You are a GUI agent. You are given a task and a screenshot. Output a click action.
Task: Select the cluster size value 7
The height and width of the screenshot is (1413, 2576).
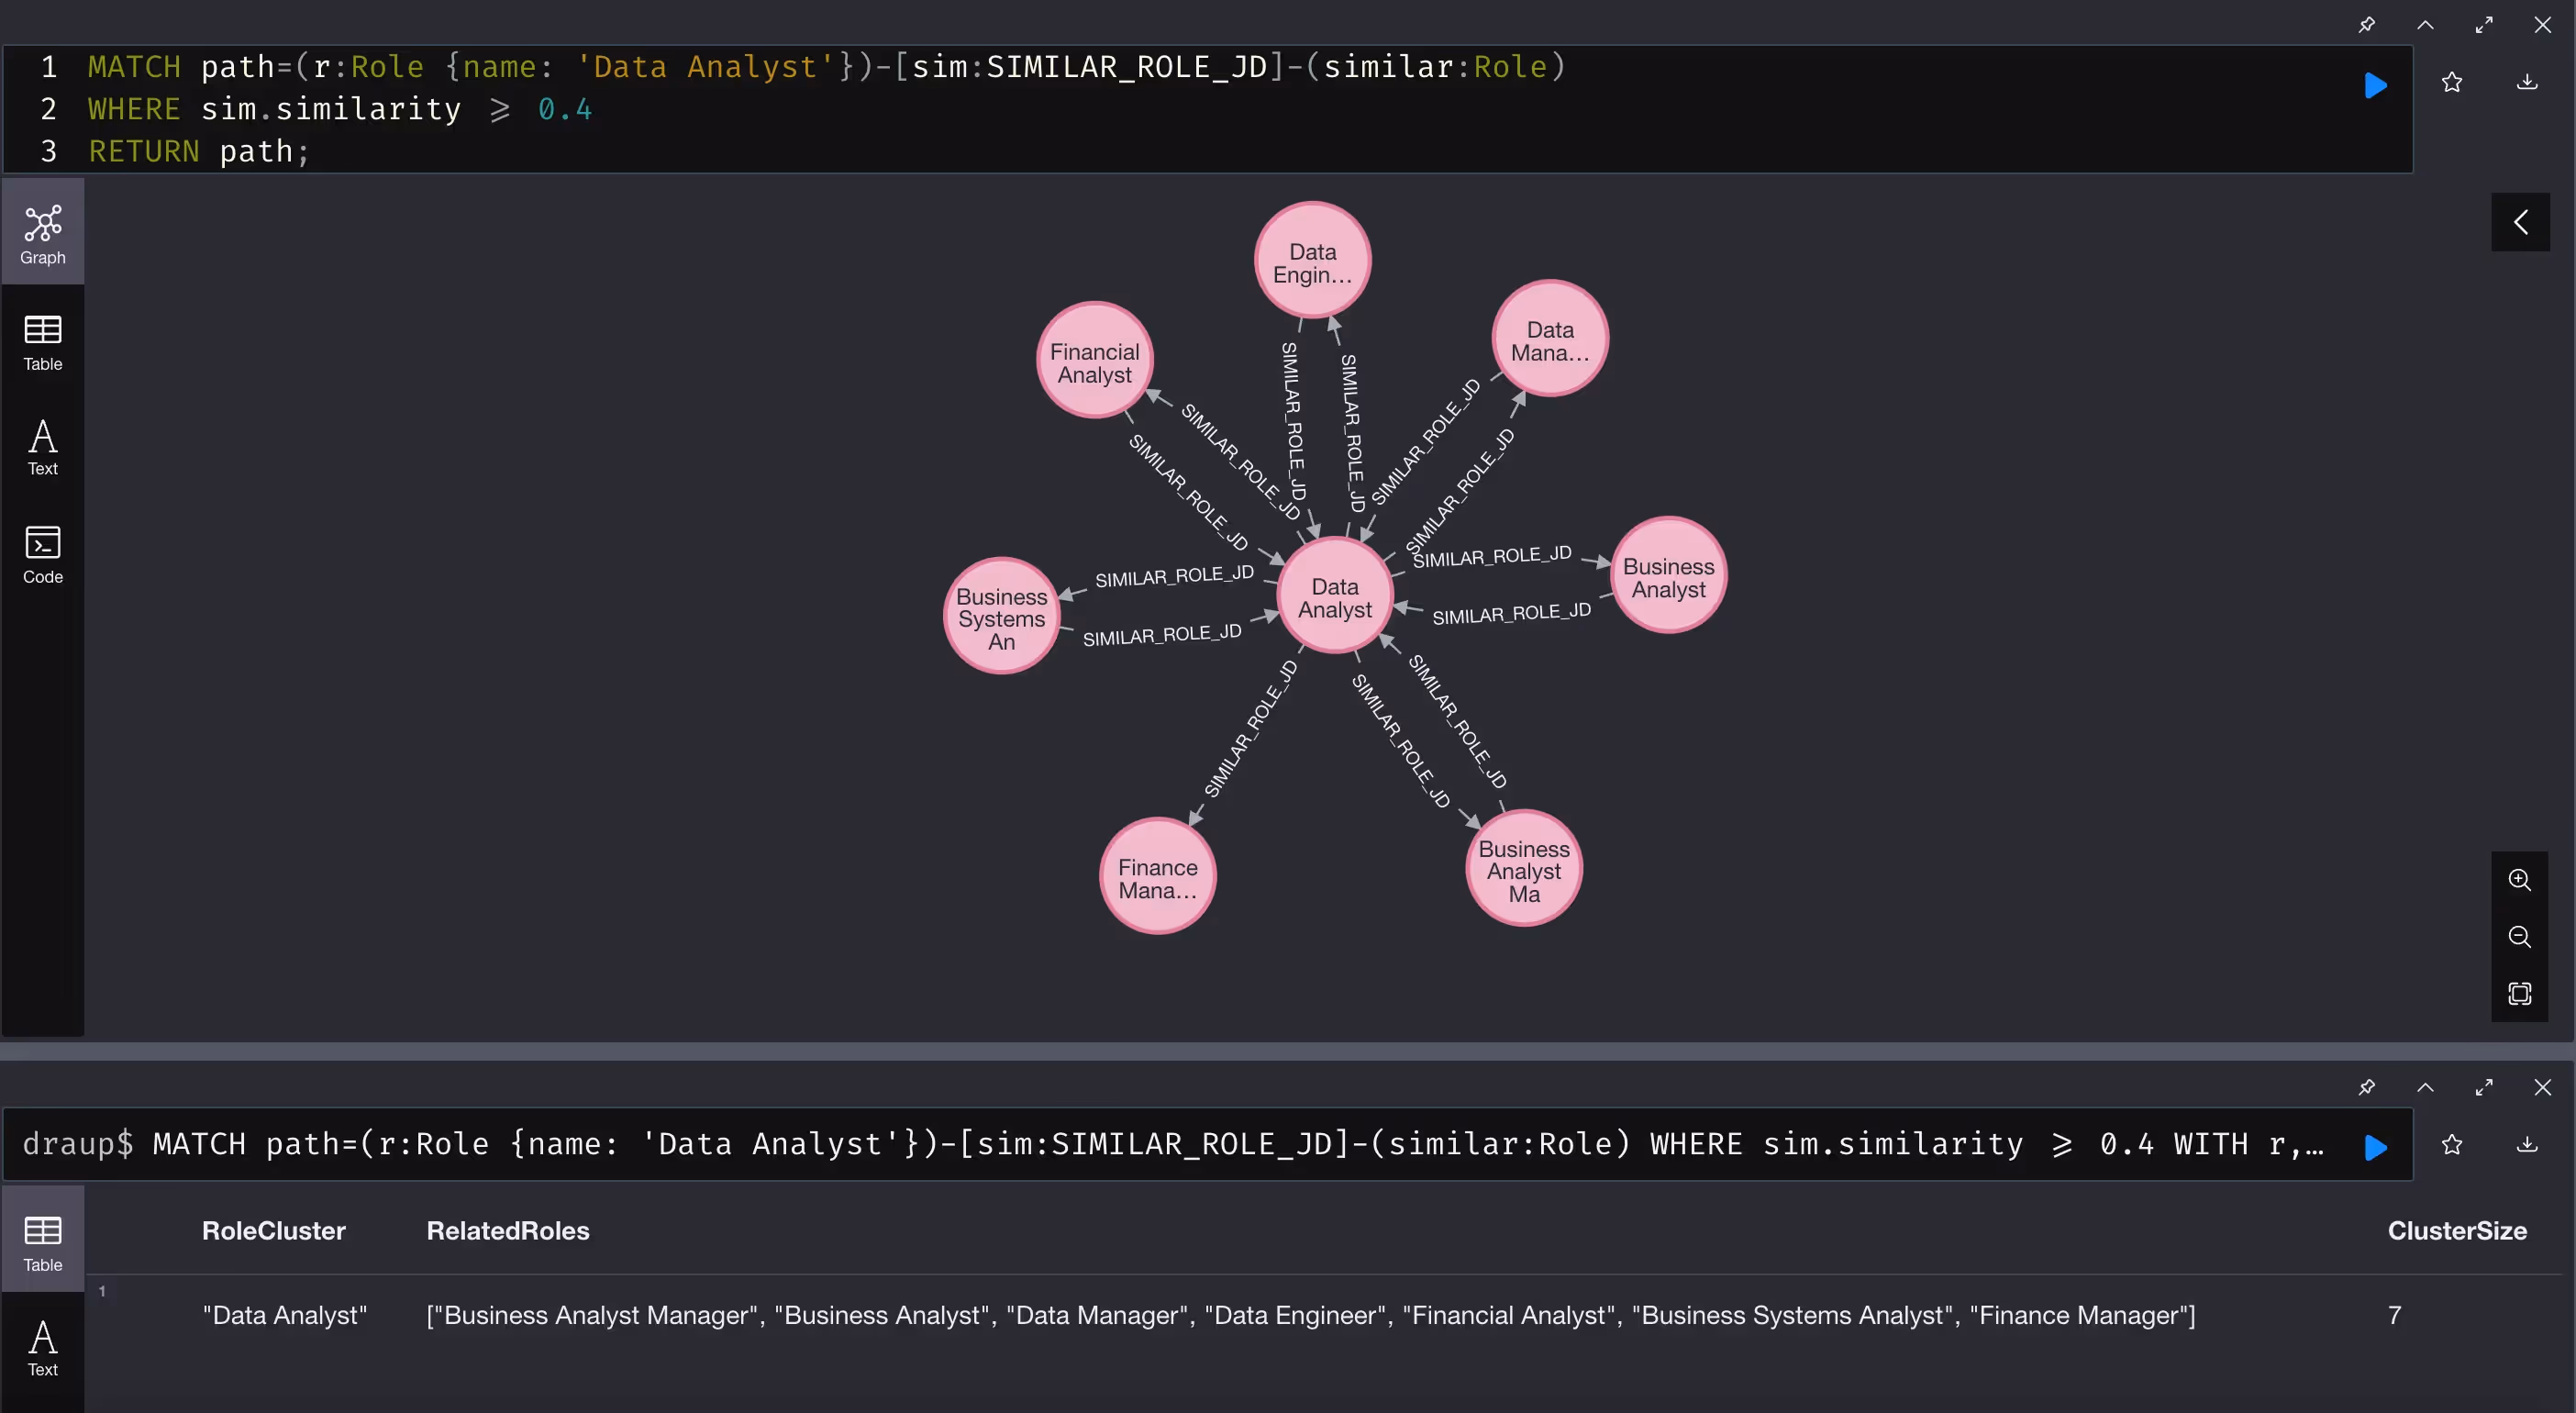click(2394, 1315)
